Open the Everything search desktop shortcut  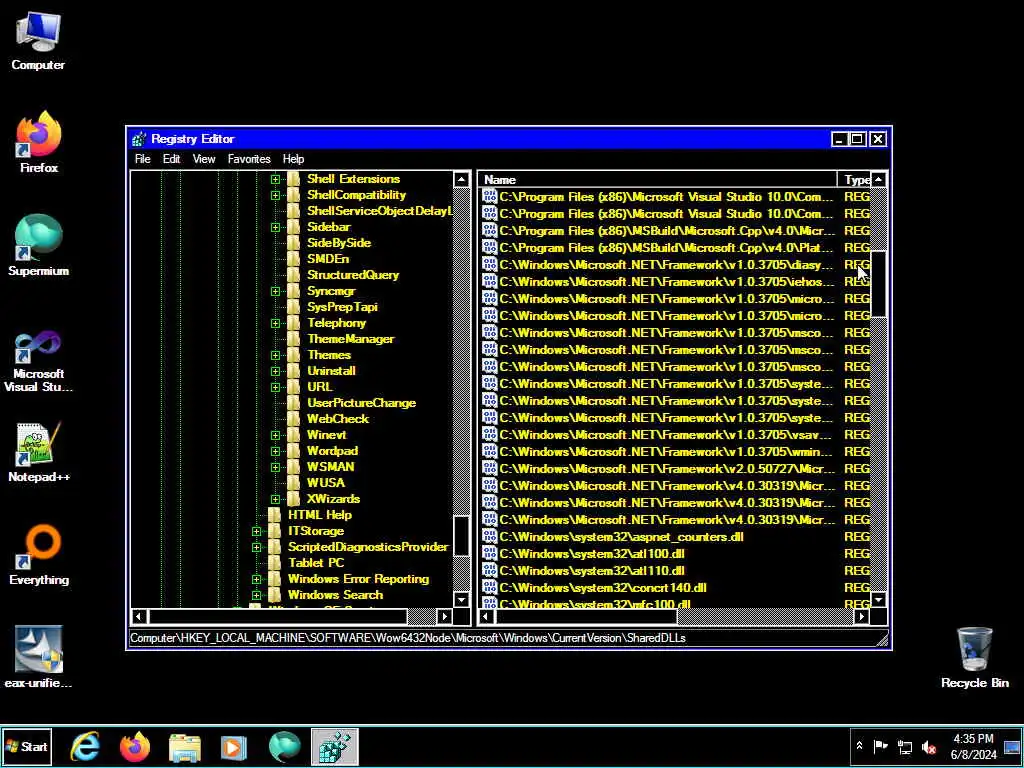coord(39,555)
